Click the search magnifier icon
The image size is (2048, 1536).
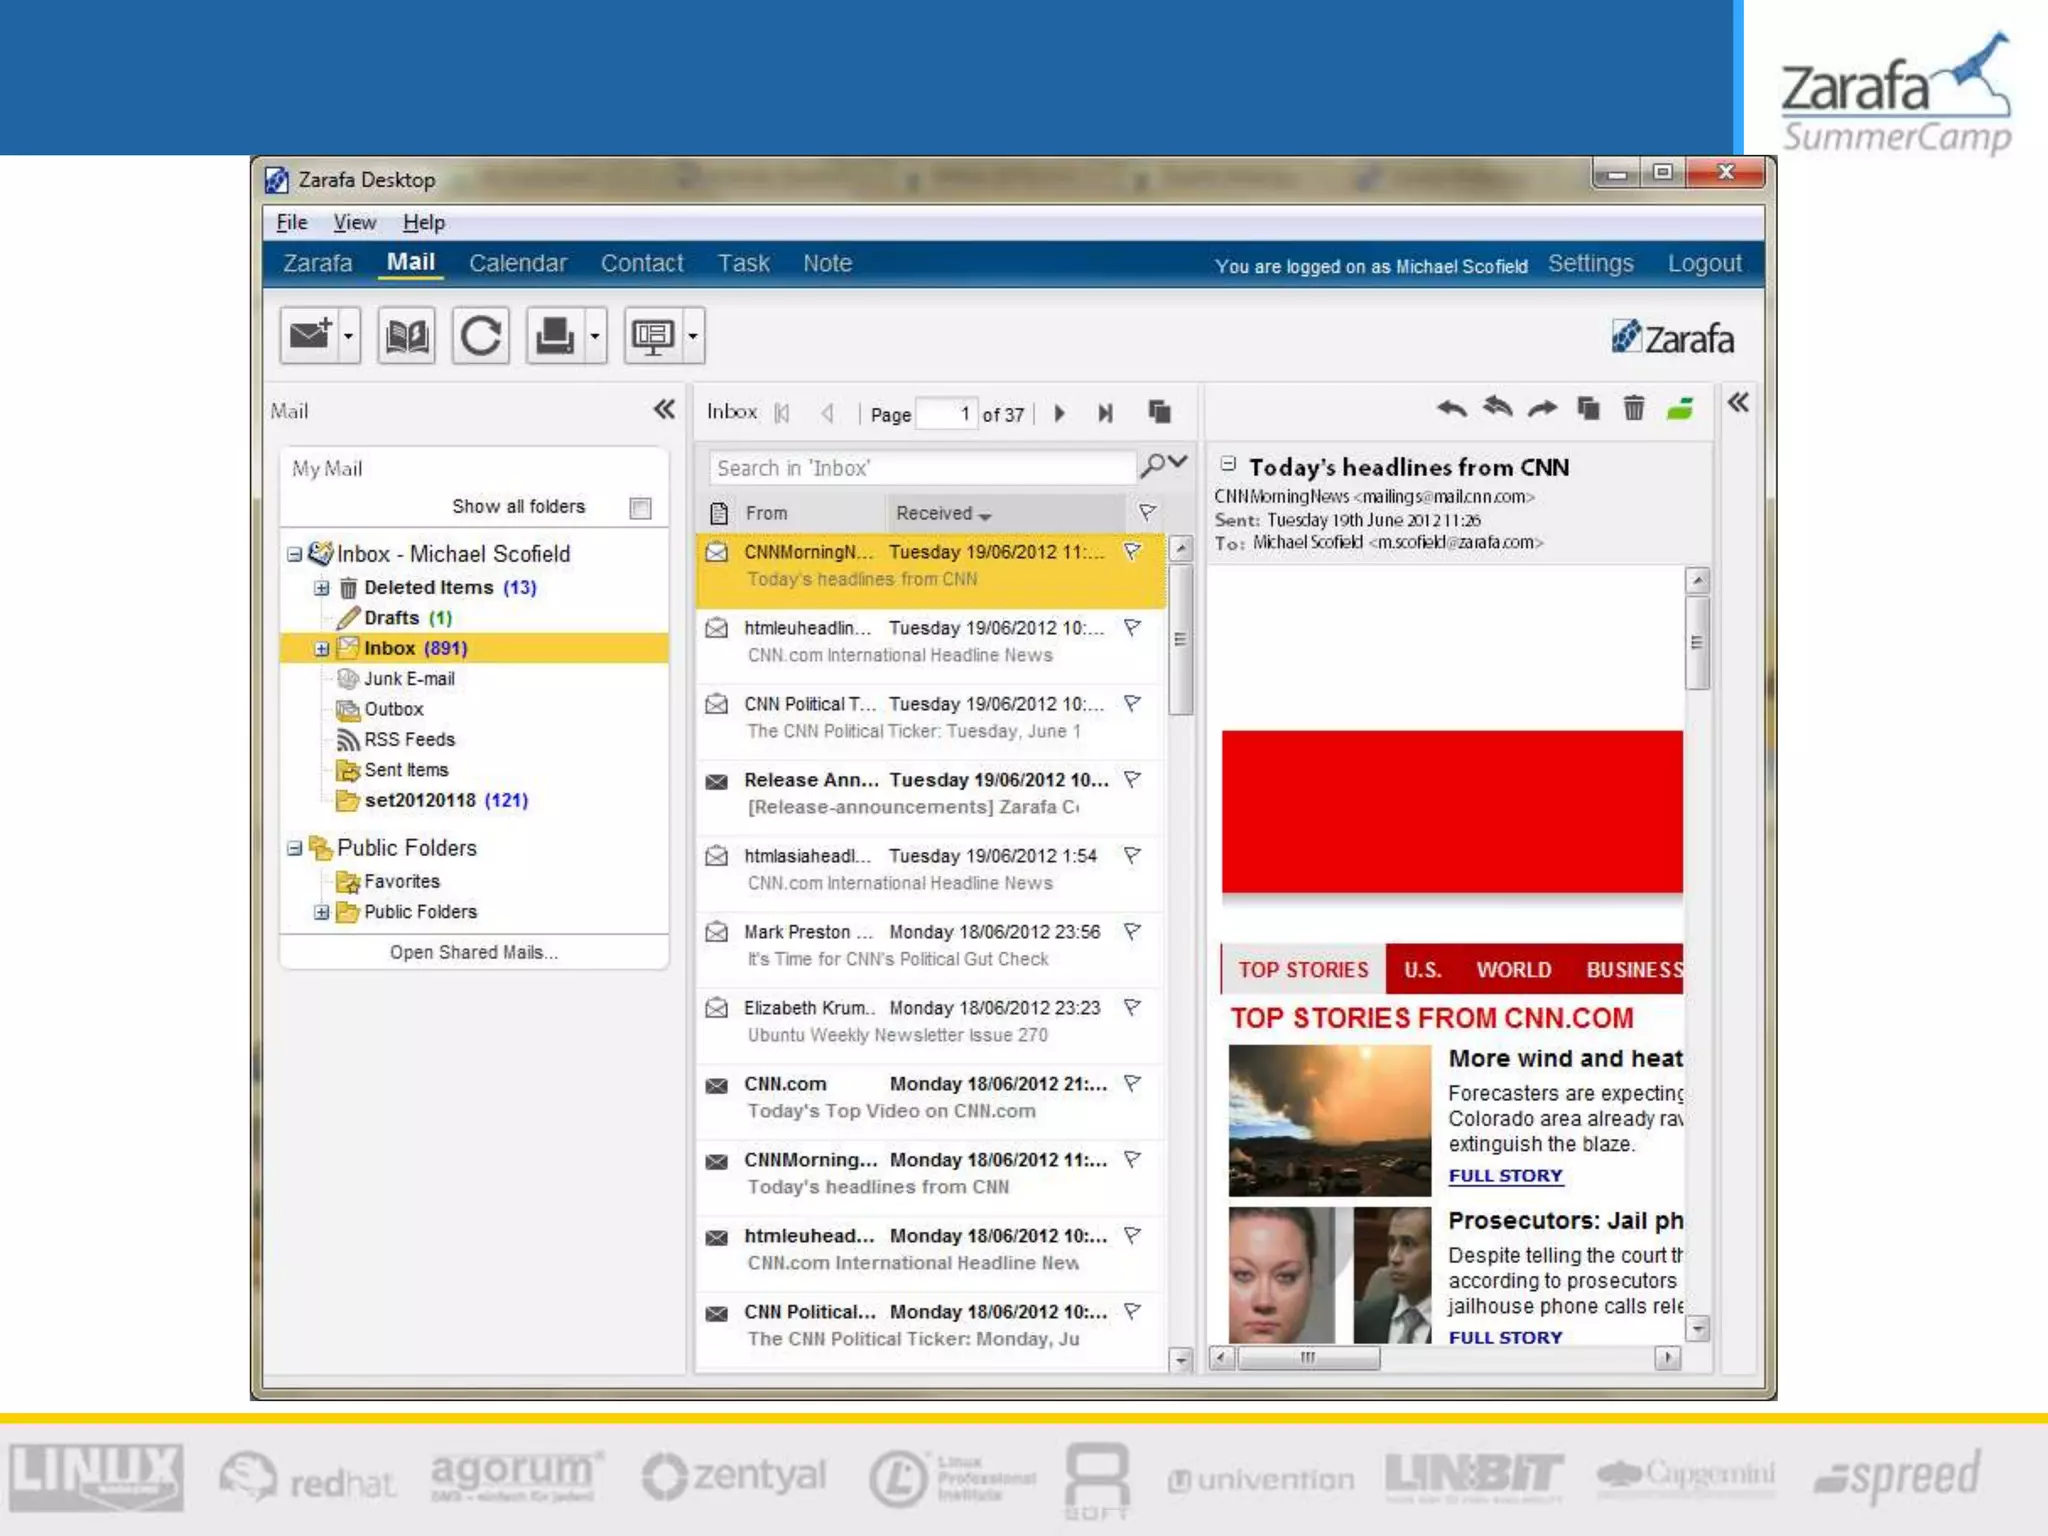1155,464
